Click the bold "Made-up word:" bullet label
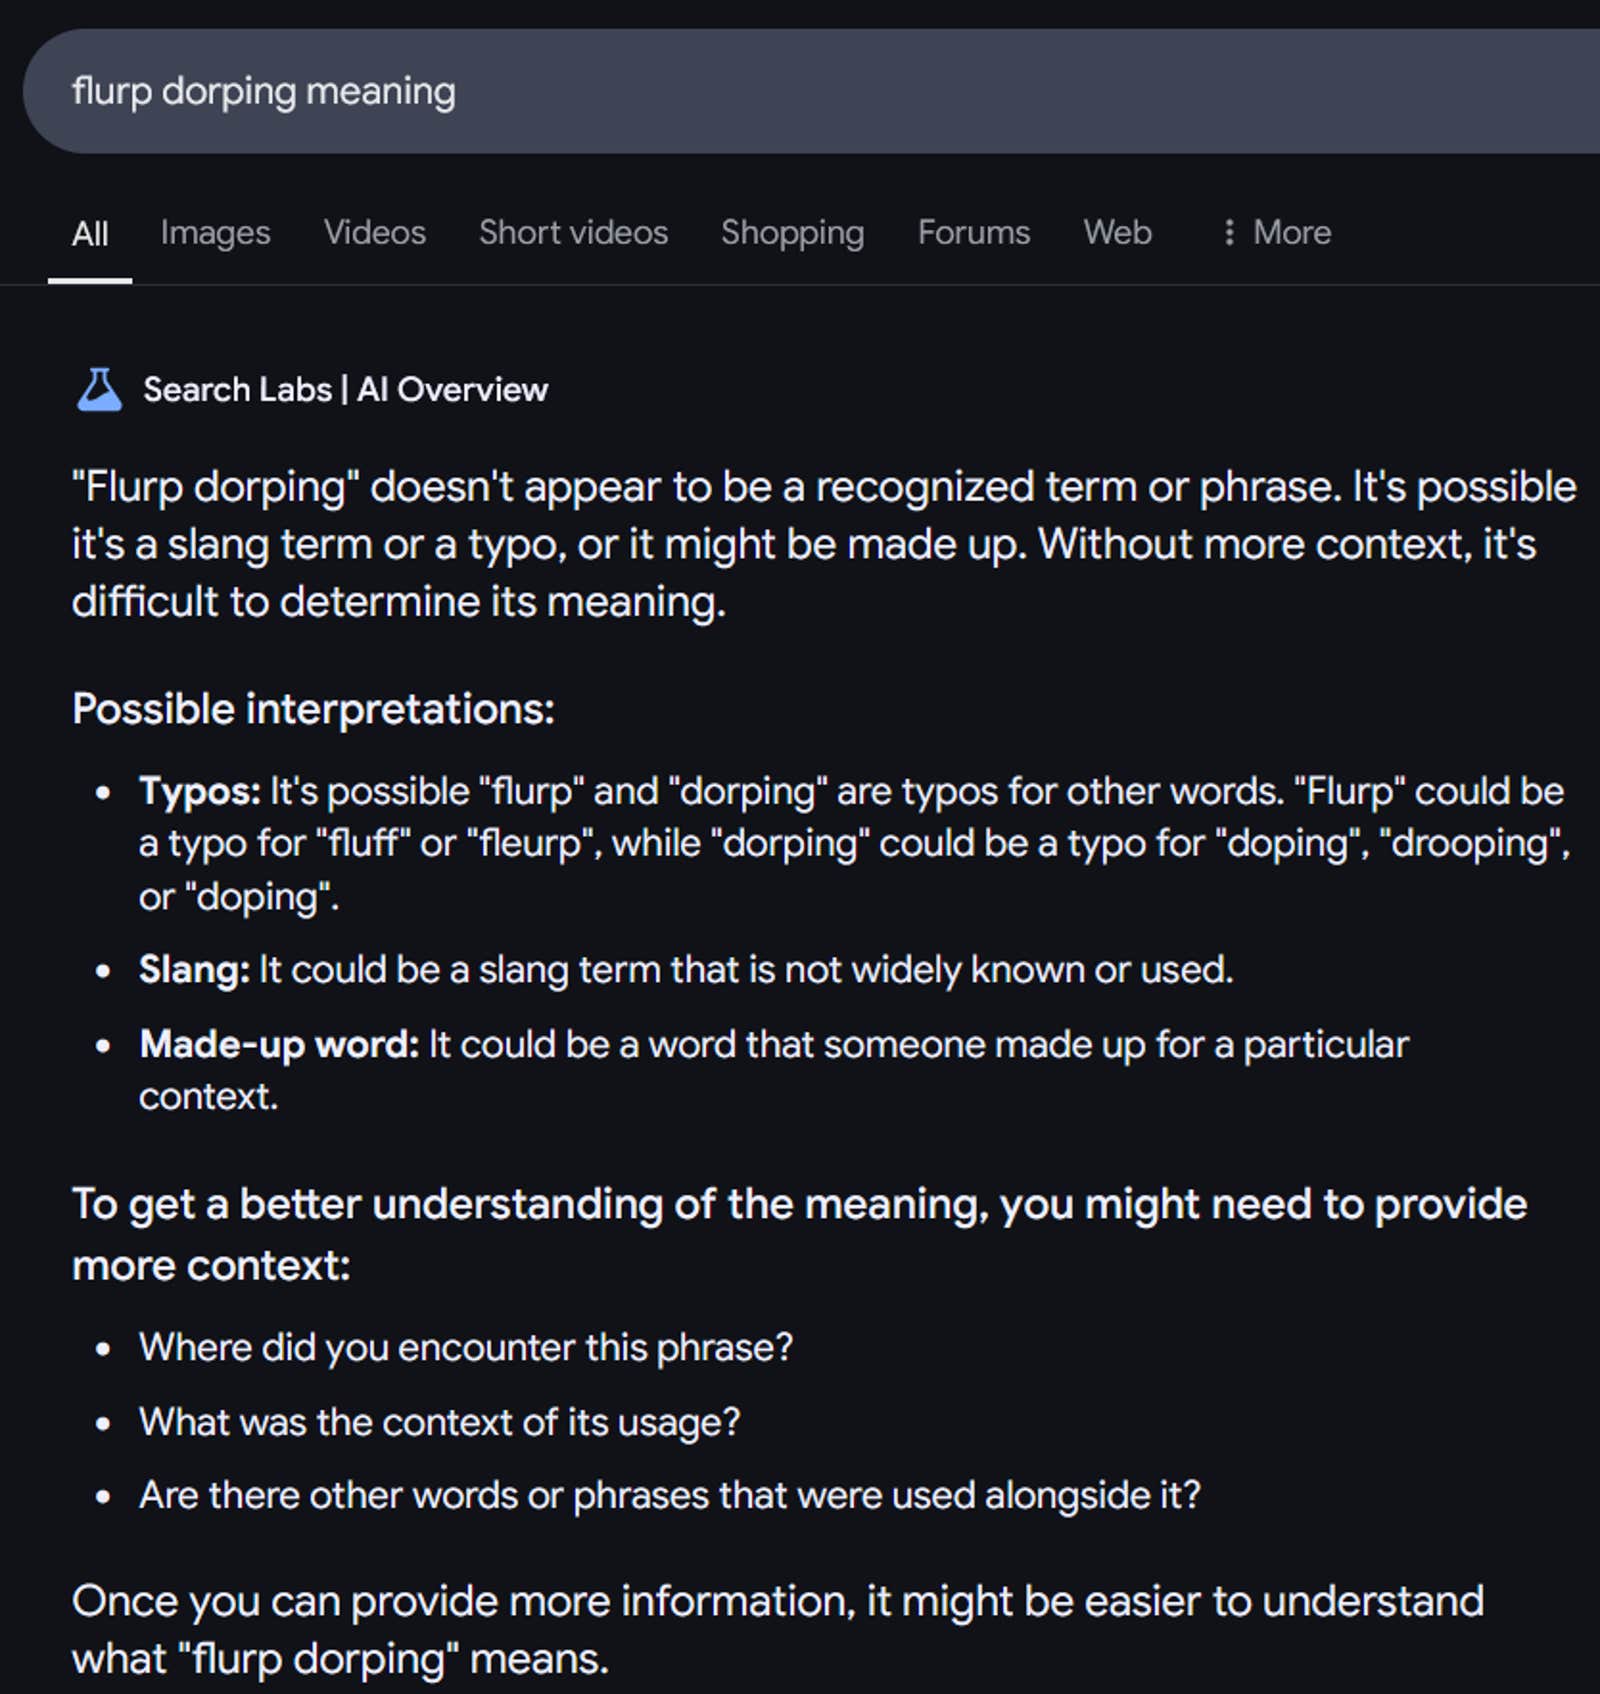This screenshot has height=1694, width=1600. pos(279,1044)
